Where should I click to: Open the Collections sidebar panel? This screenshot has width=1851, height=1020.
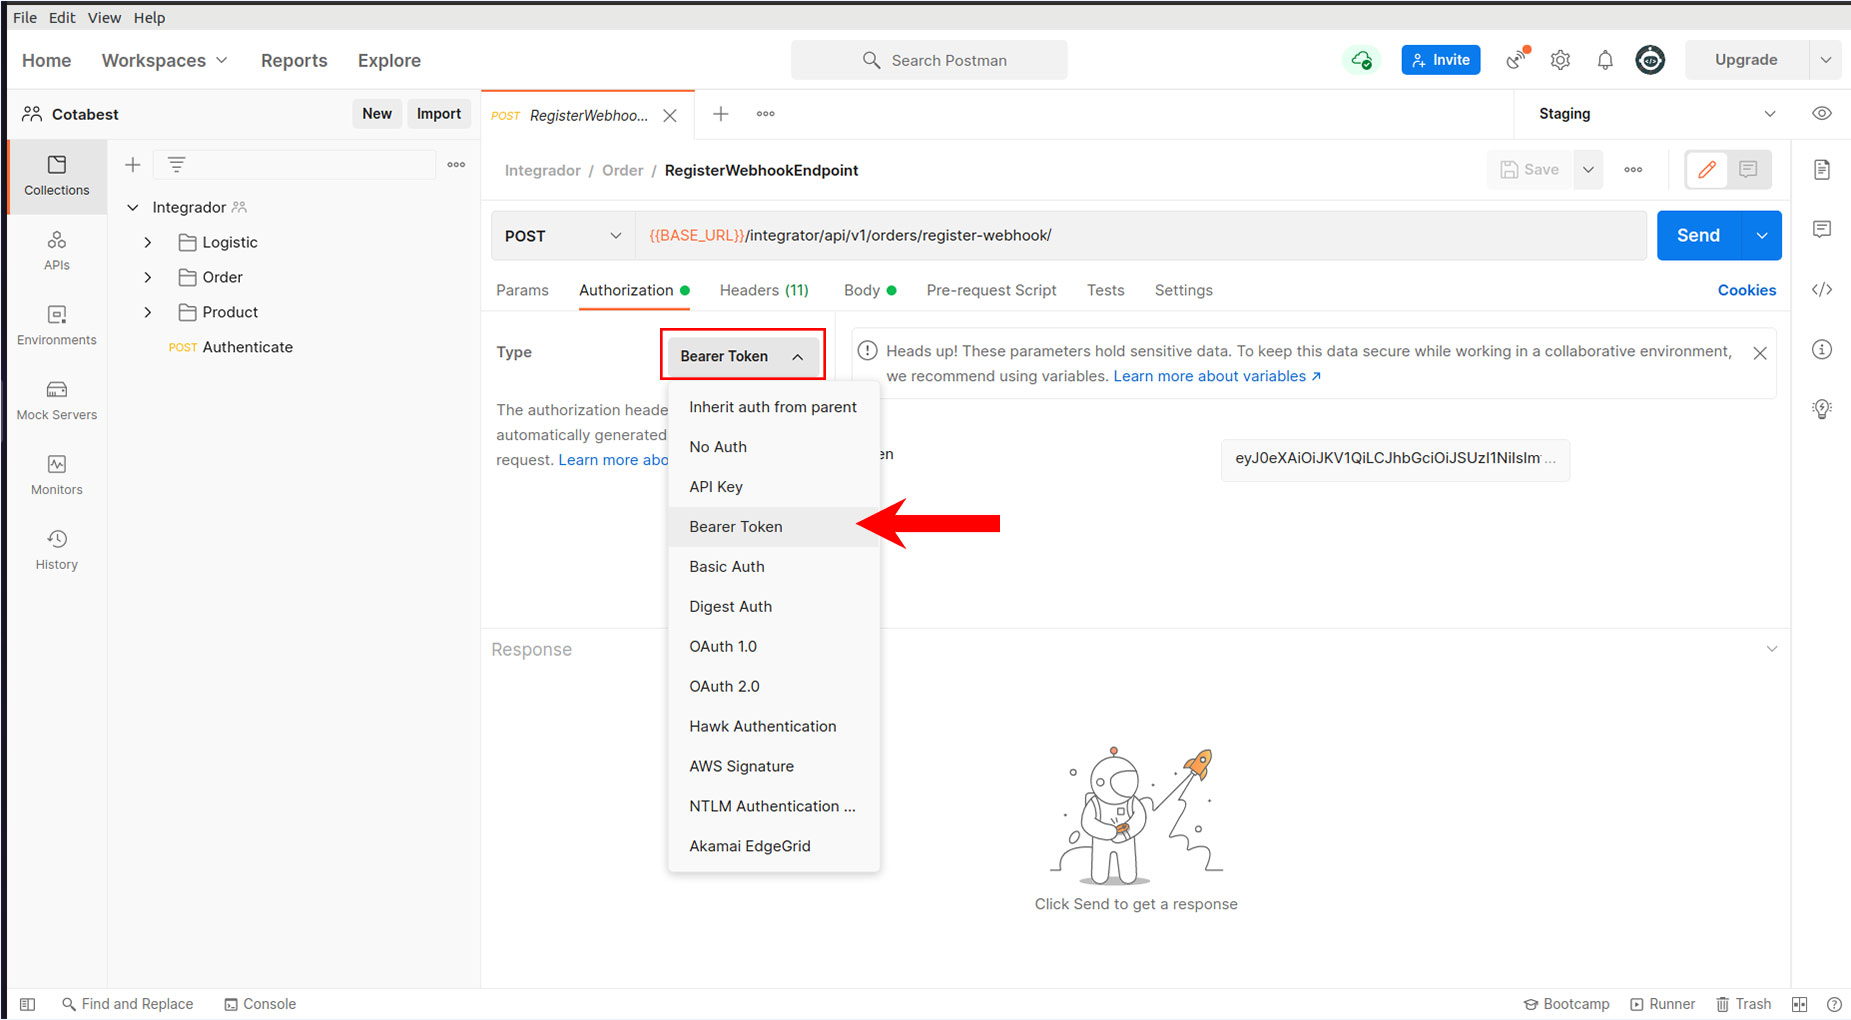(x=57, y=176)
